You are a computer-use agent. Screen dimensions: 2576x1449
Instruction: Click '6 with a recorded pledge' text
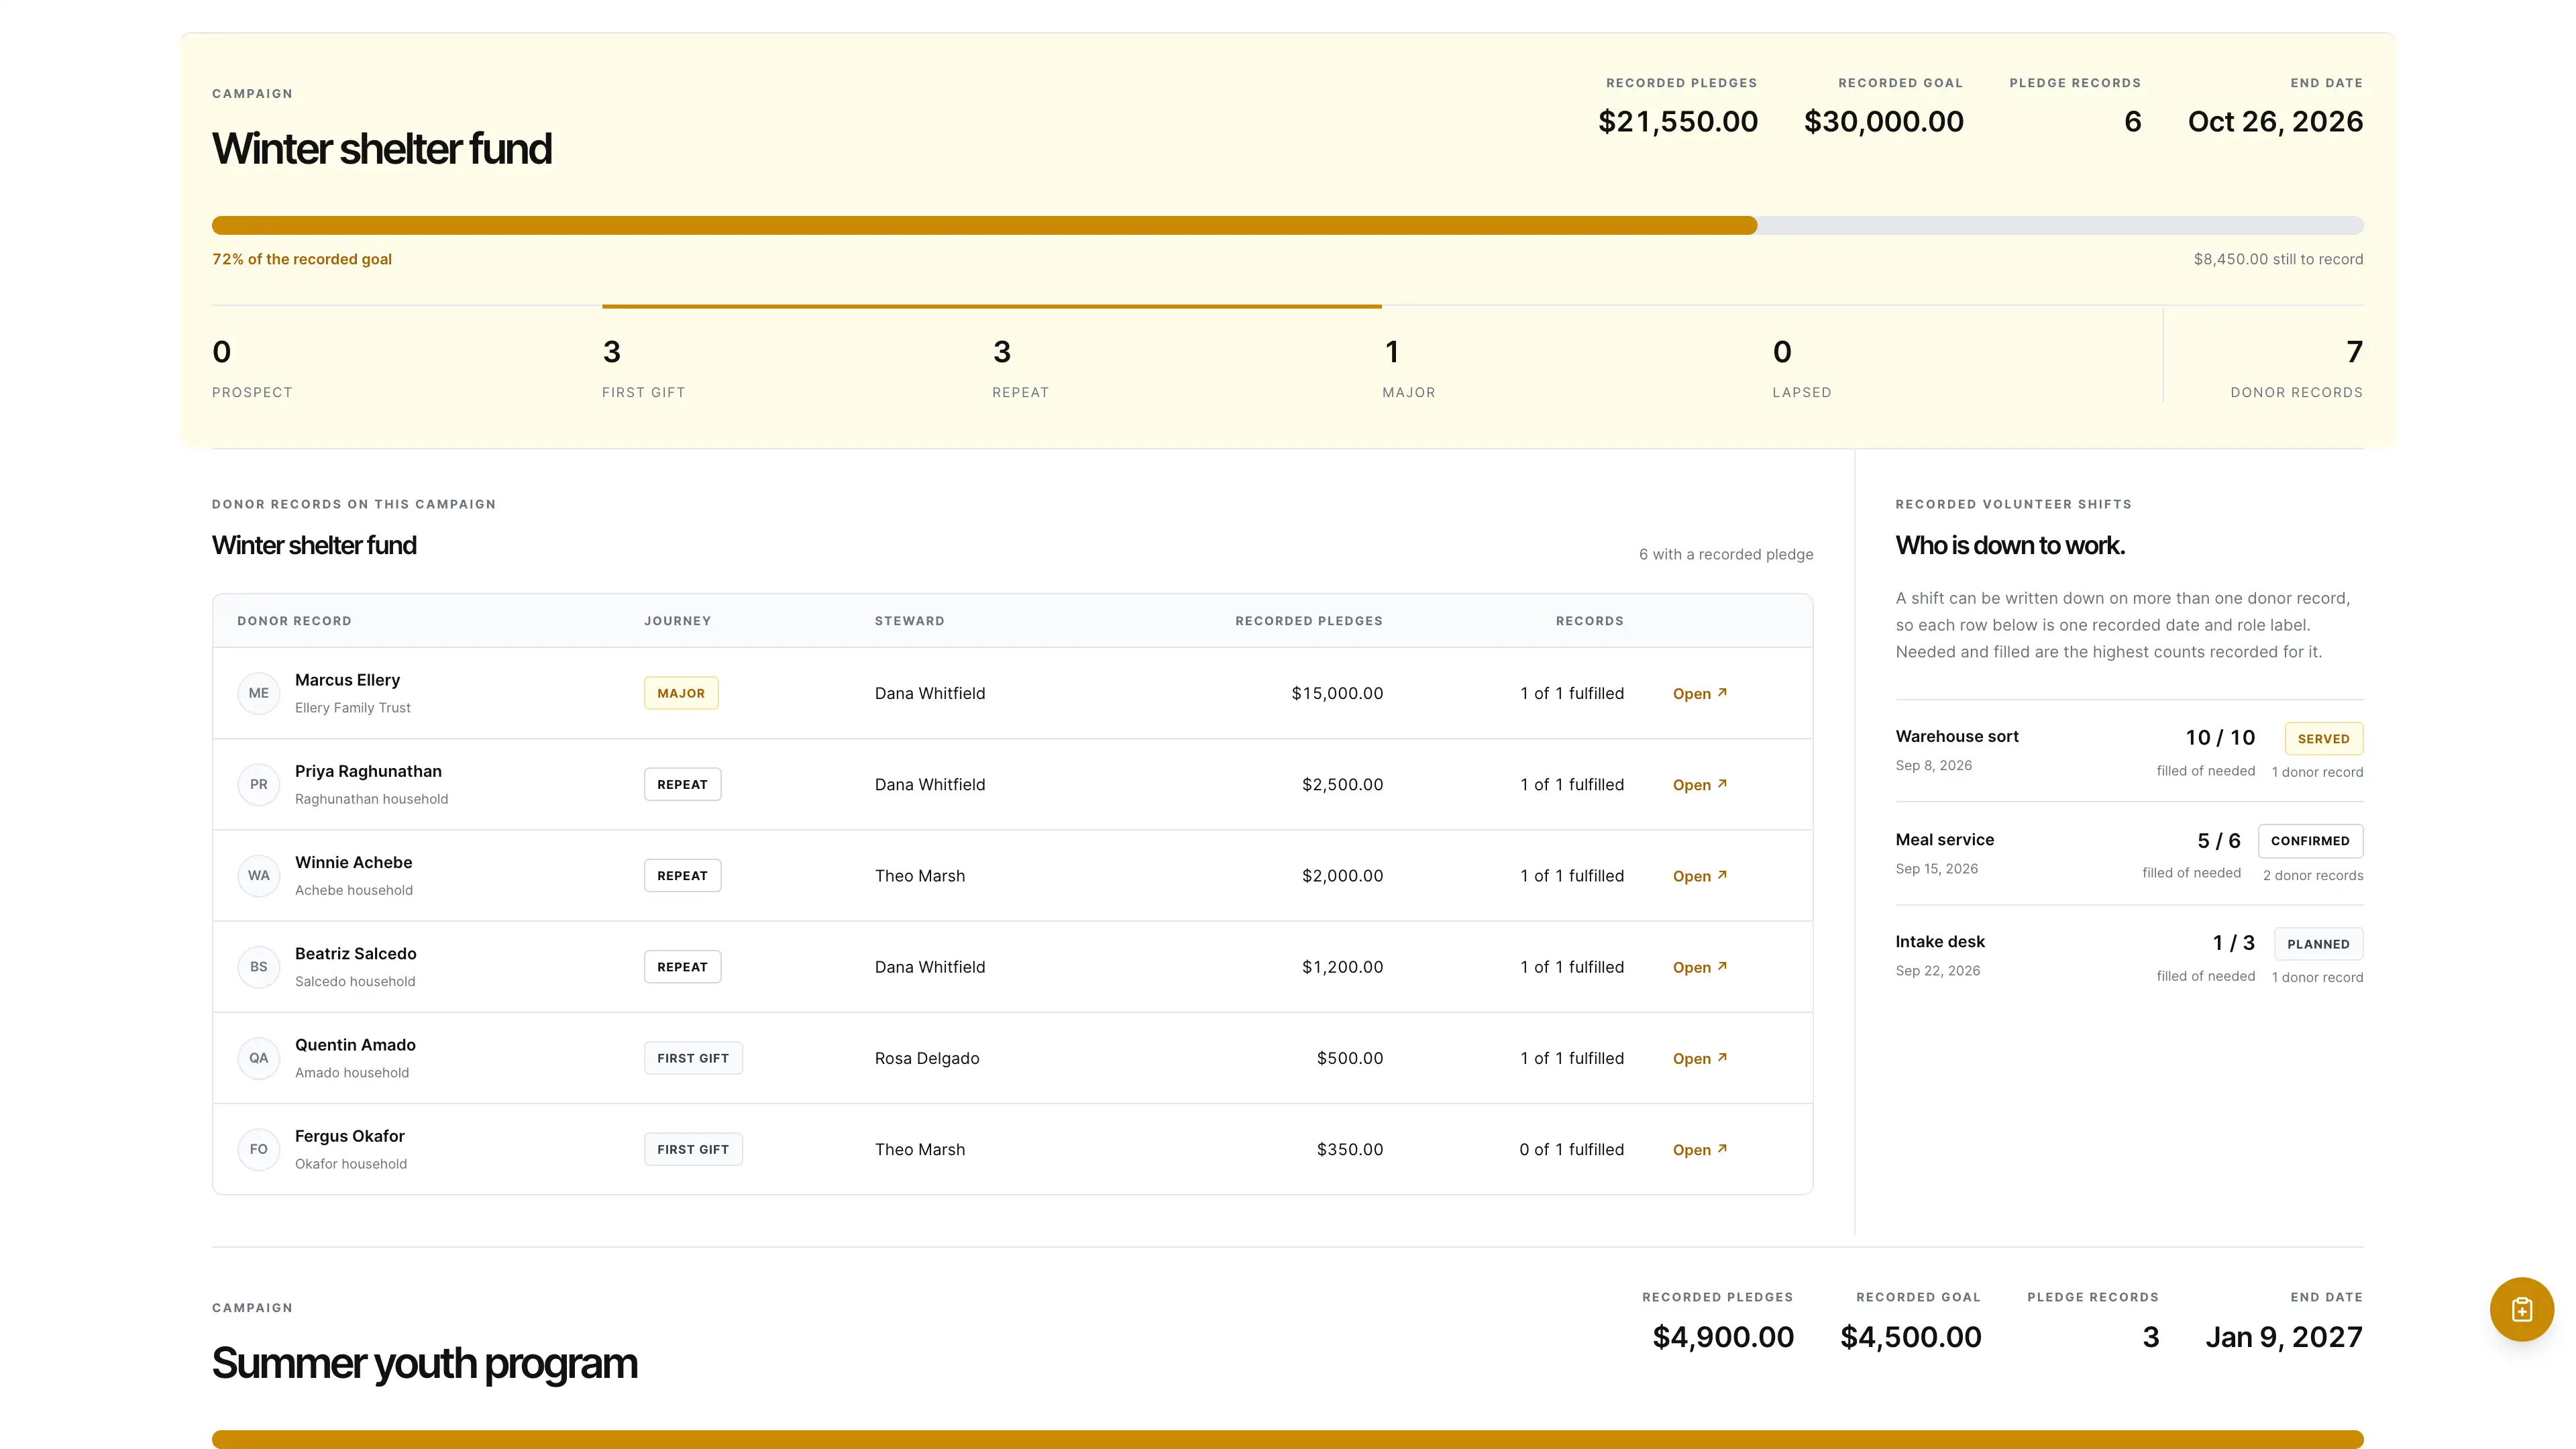(x=1726, y=554)
